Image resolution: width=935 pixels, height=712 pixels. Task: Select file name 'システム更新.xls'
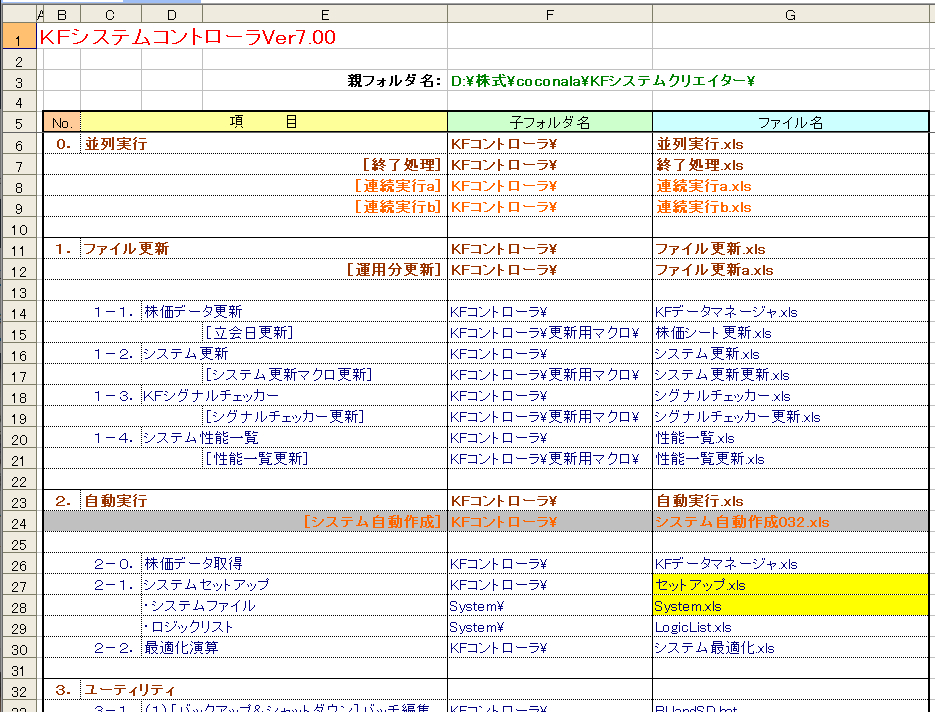pyautogui.click(x=707, y=354)
